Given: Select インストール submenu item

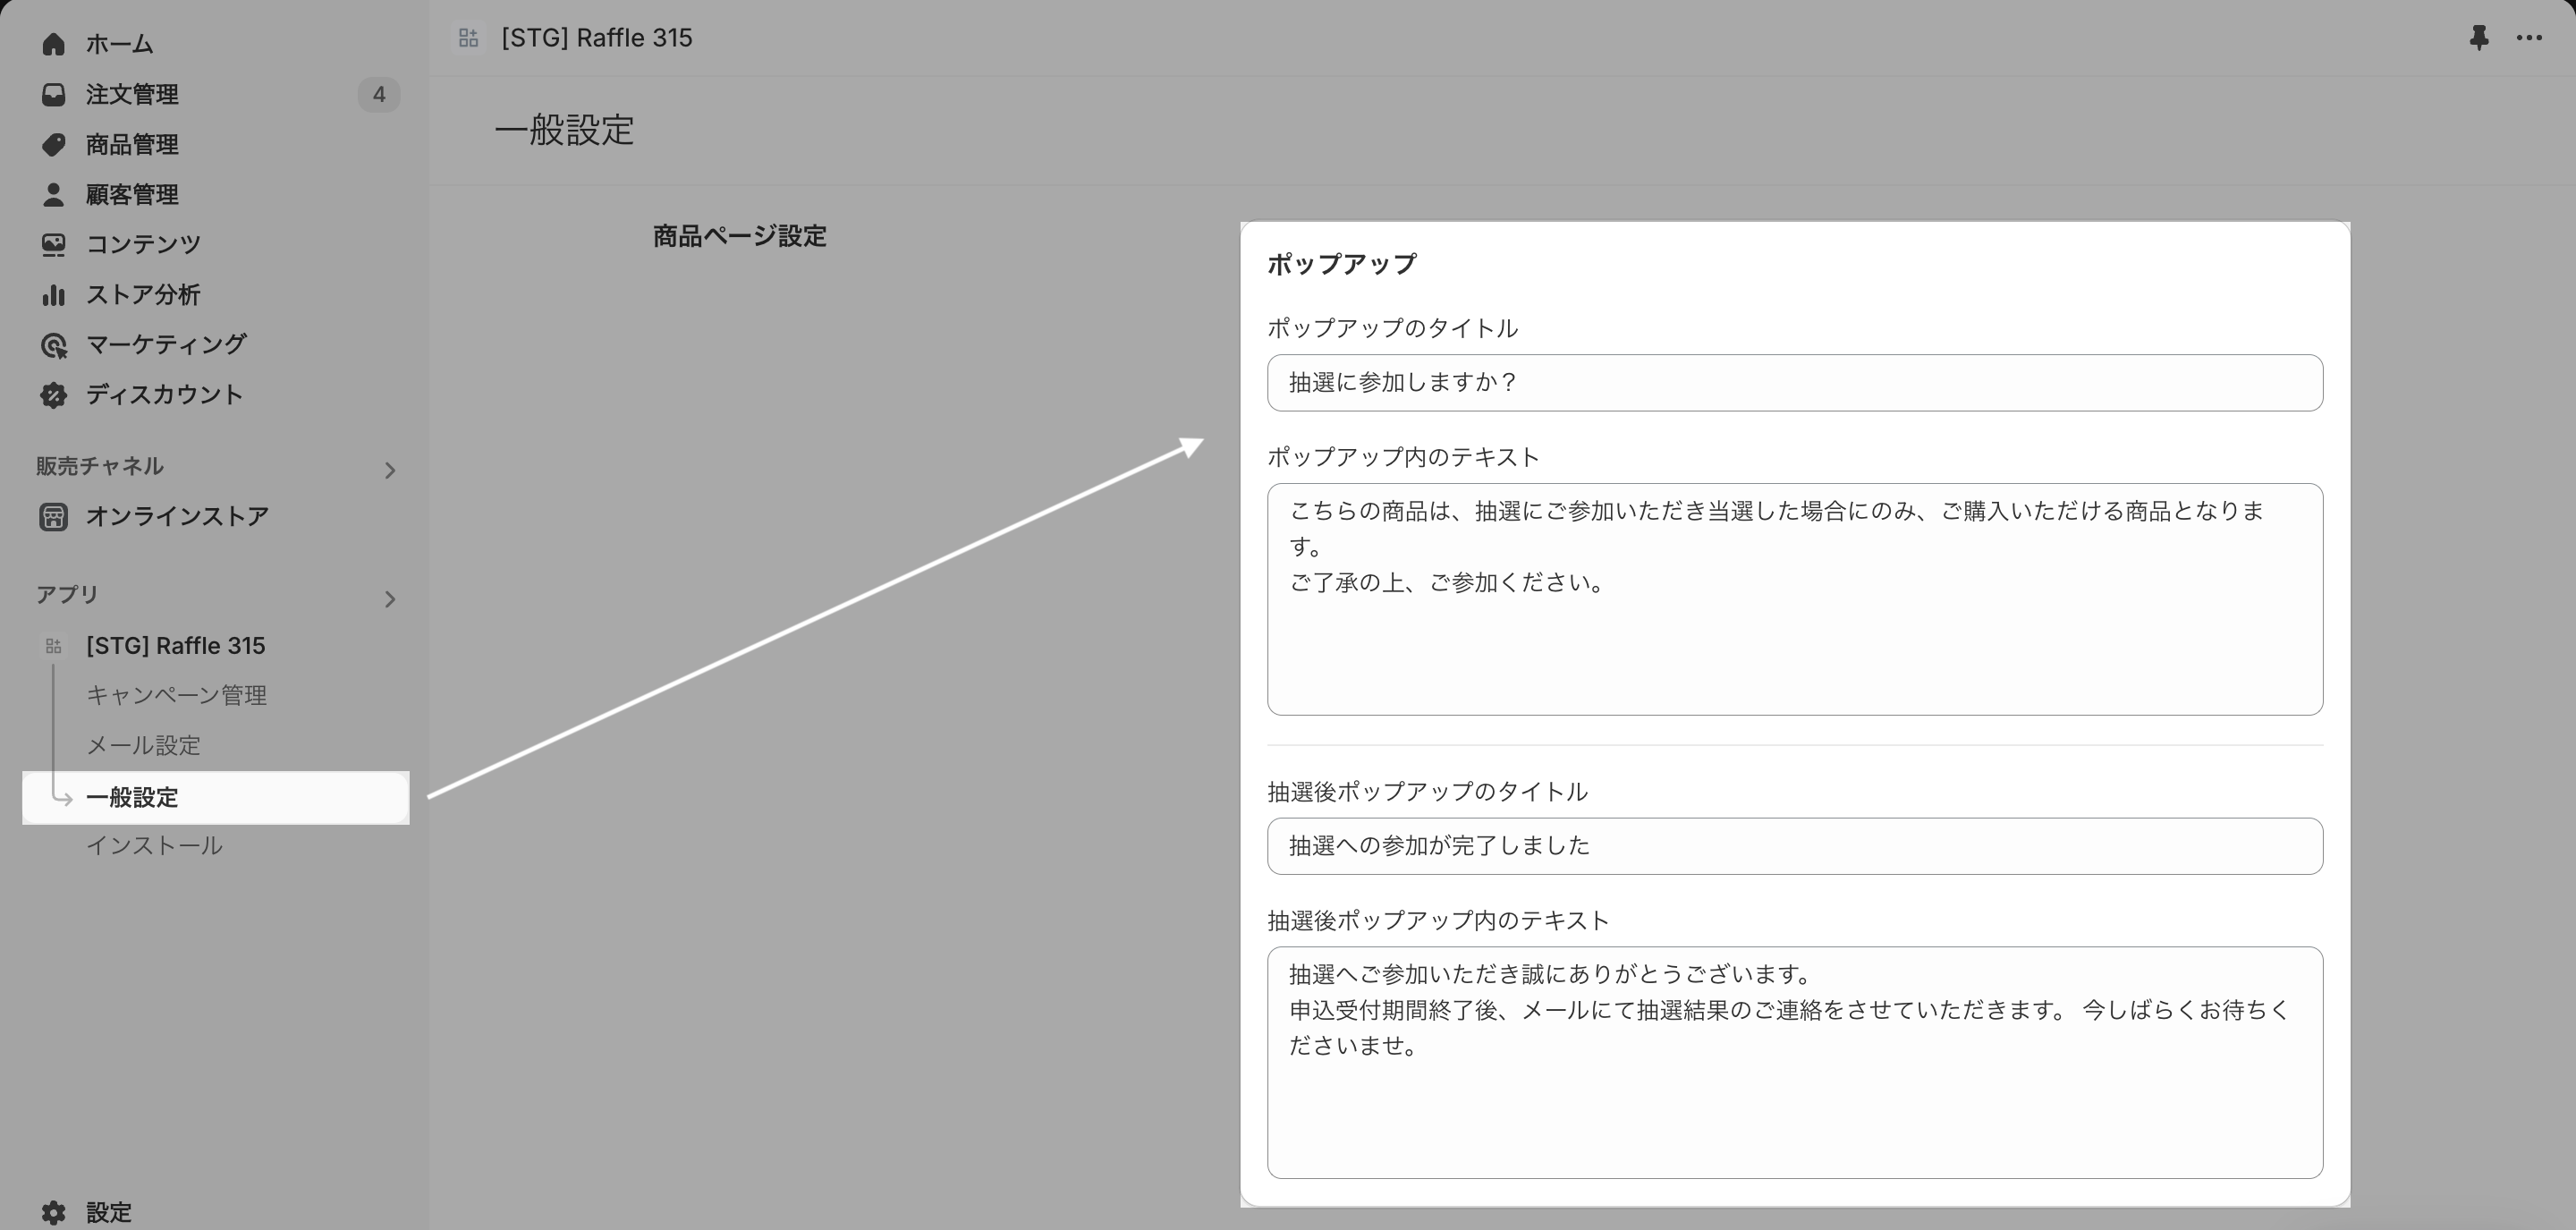Looking at the screenshot, I should coord(154,845).
